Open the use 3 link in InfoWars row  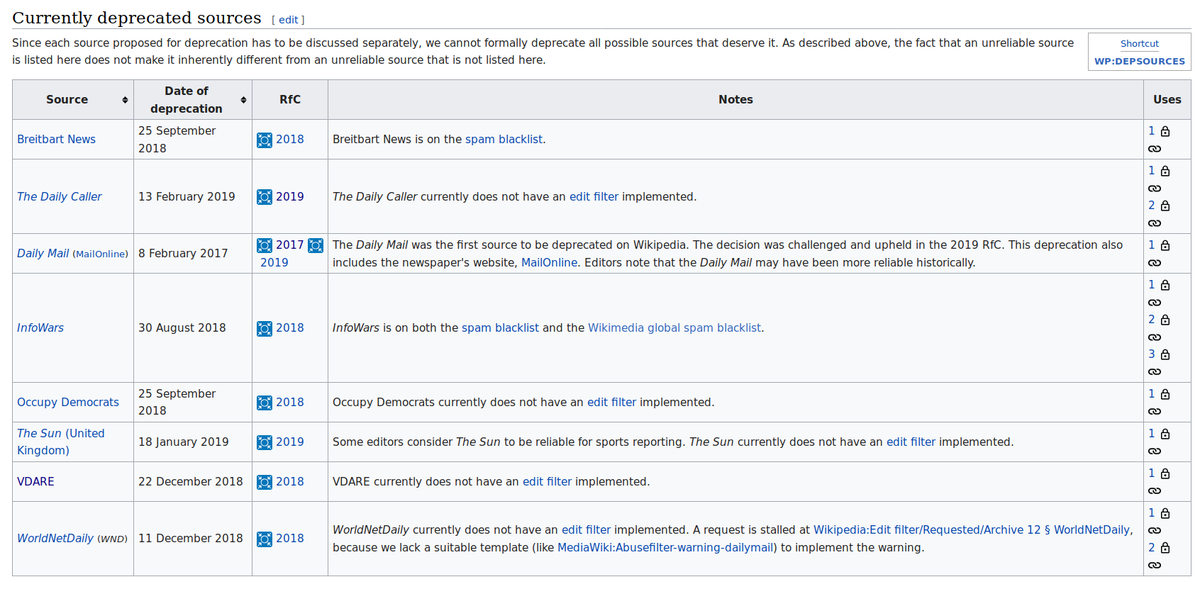tap(1152, 354)
